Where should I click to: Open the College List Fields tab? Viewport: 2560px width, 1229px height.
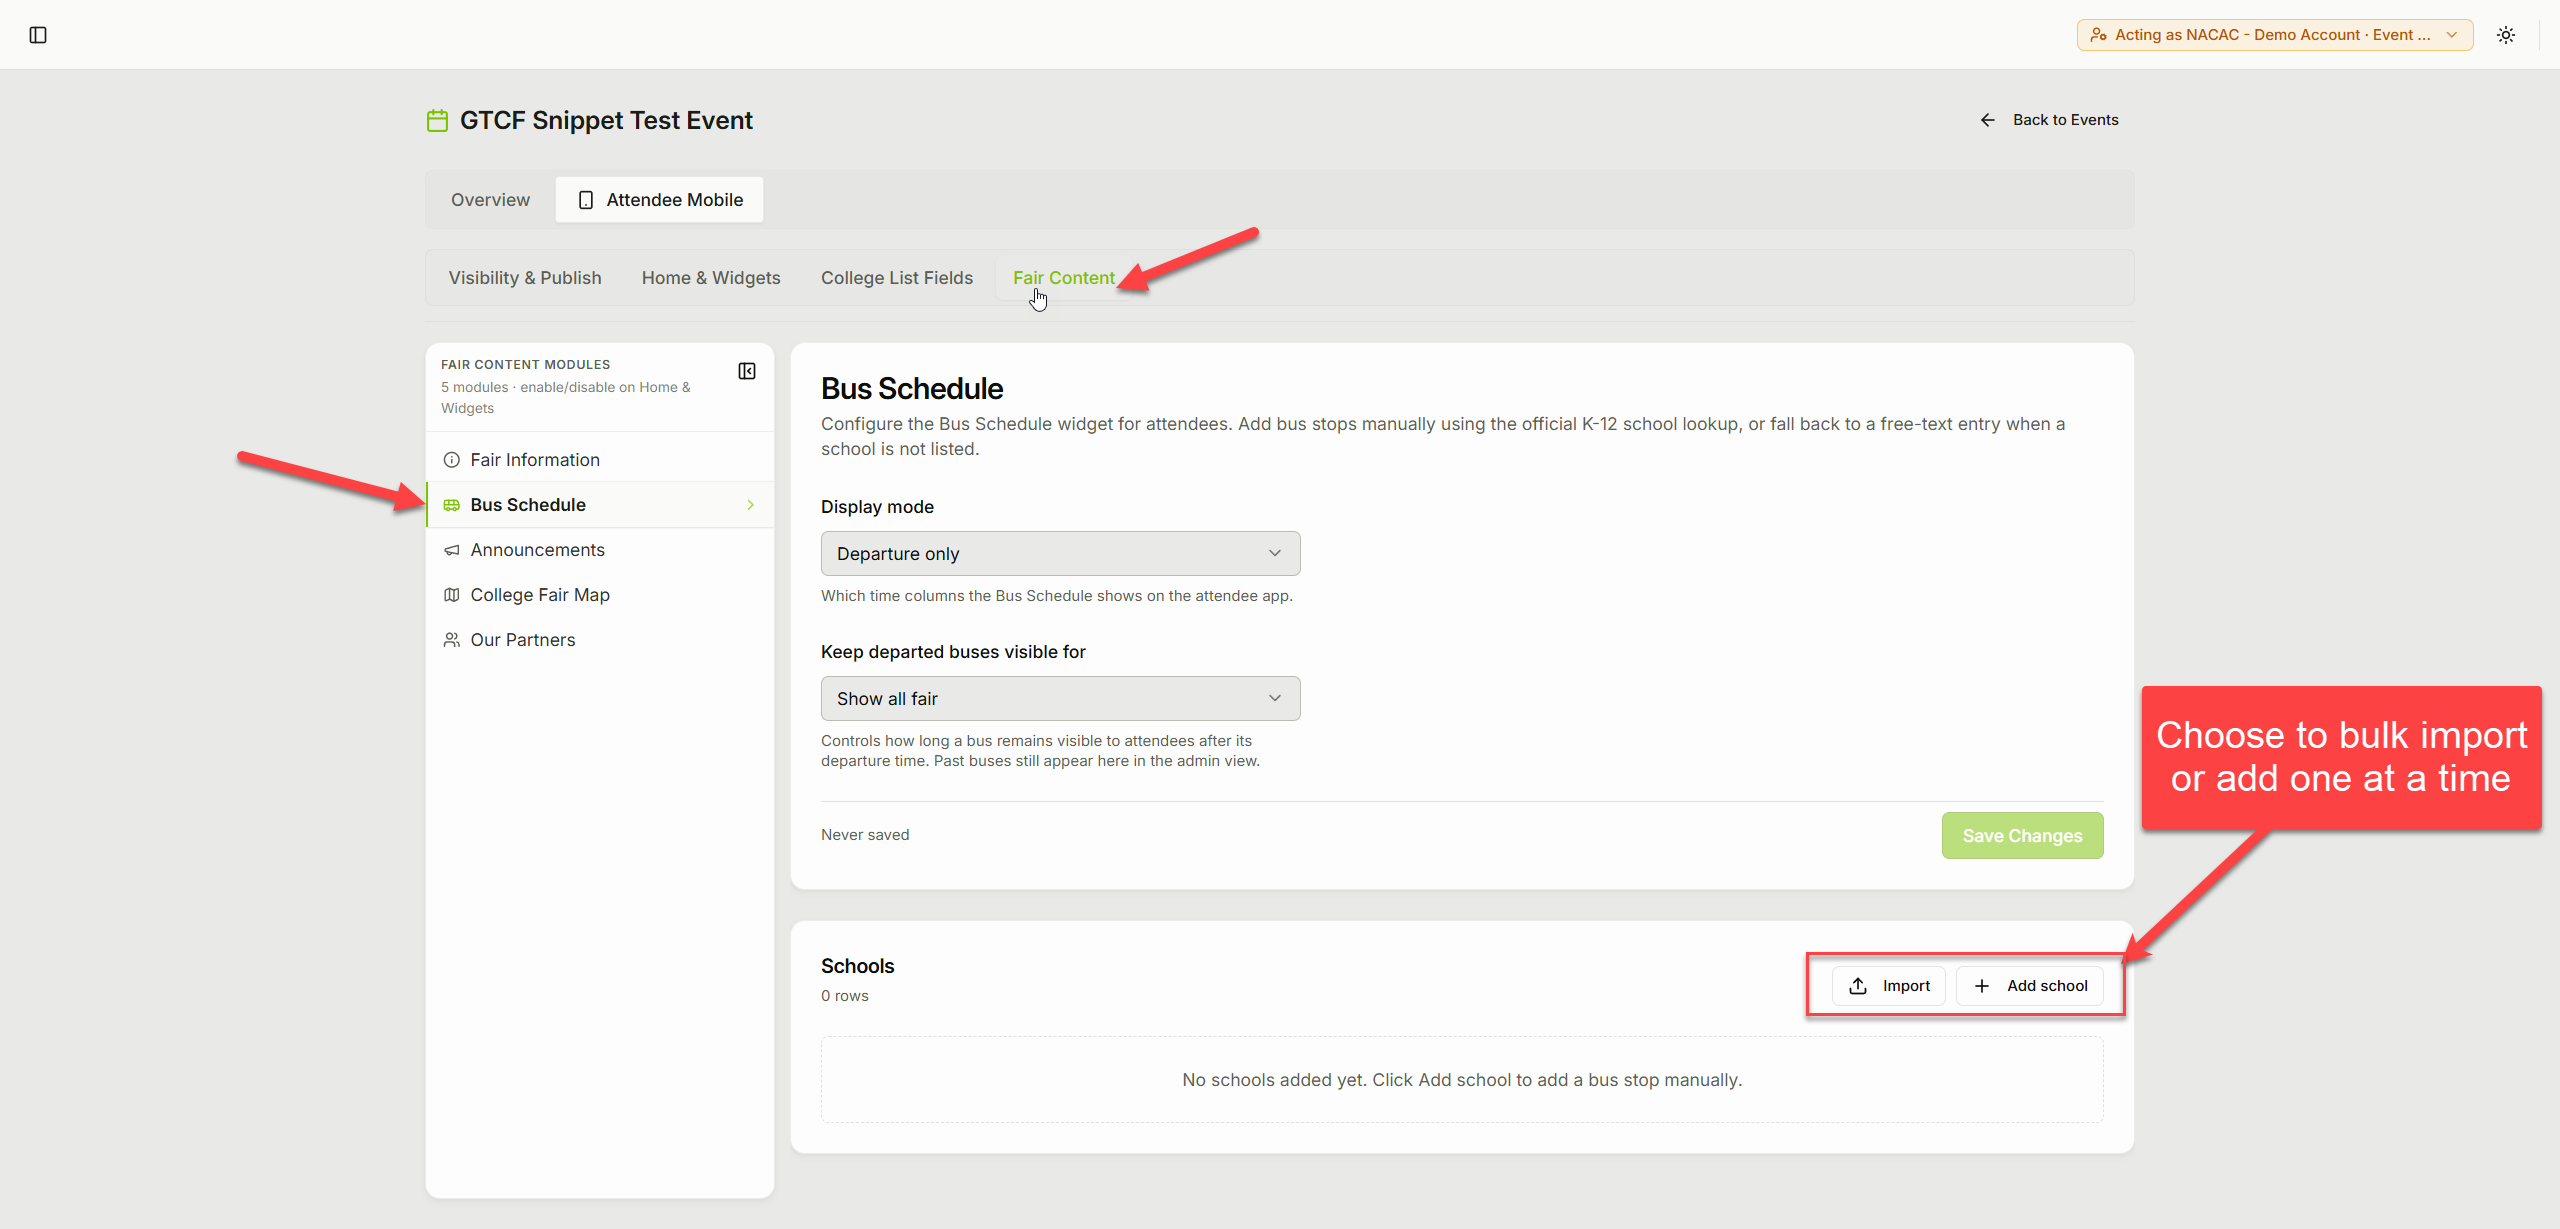click(x=897, y=278)
